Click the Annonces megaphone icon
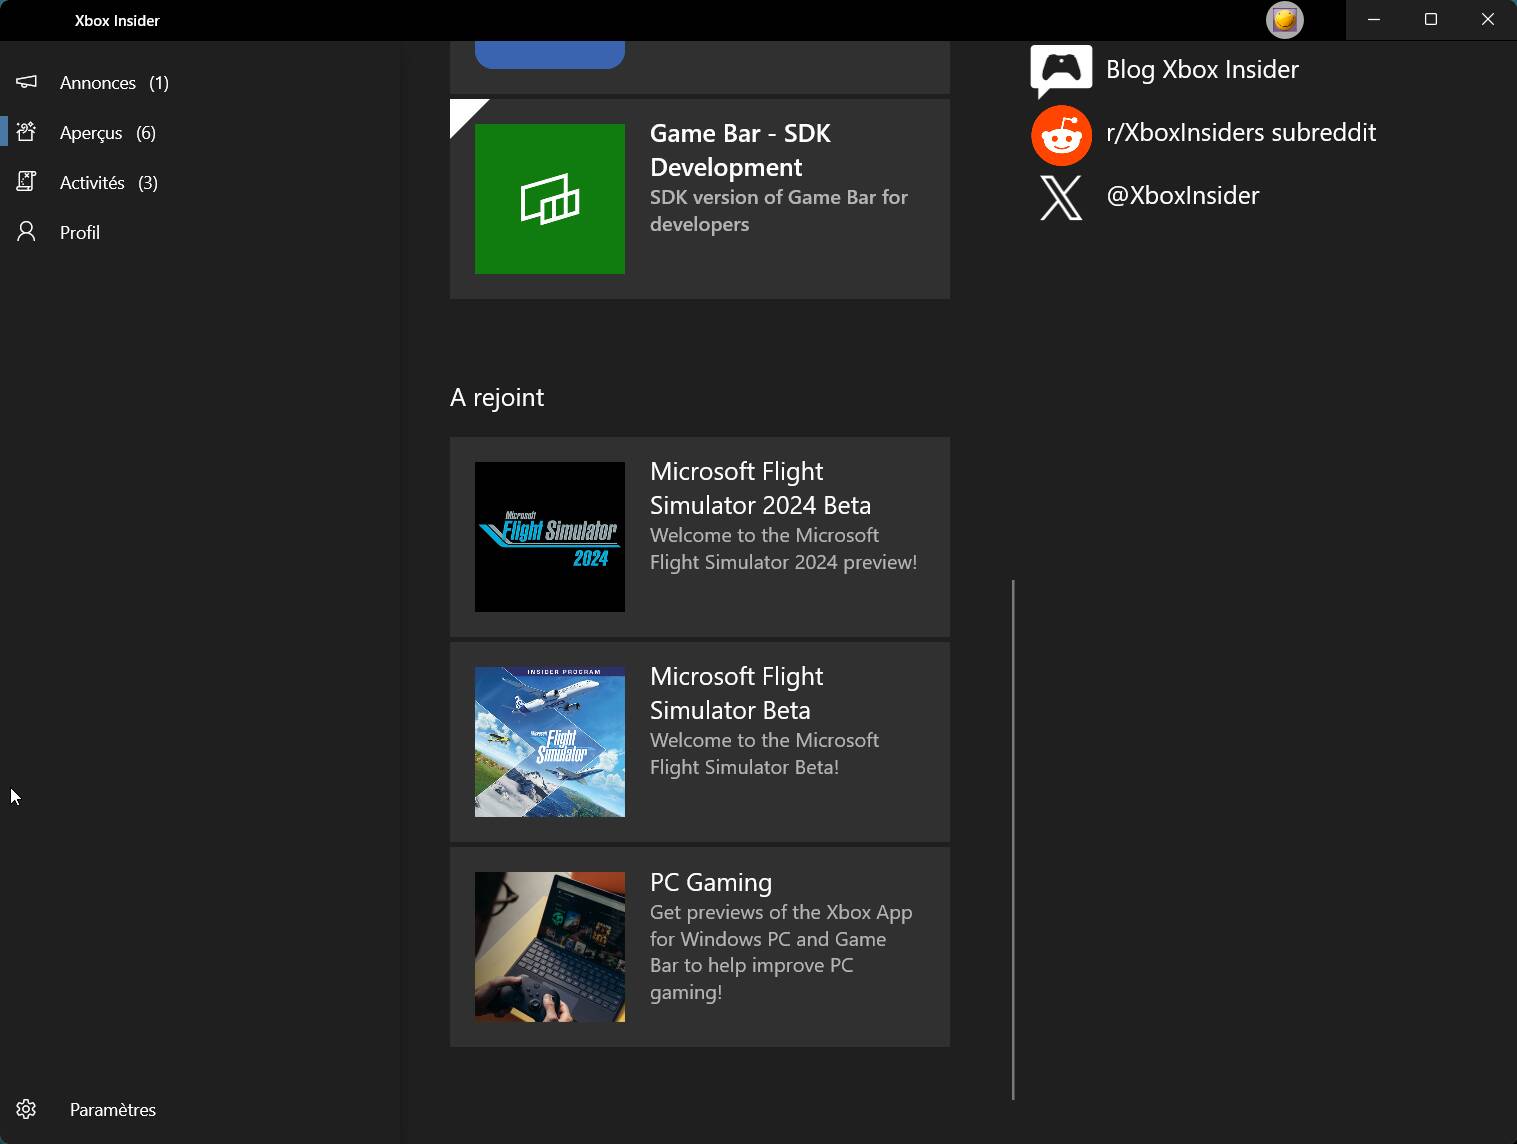The height and width of the screenshot is (1144, 1517). click(x=27, y=82)
